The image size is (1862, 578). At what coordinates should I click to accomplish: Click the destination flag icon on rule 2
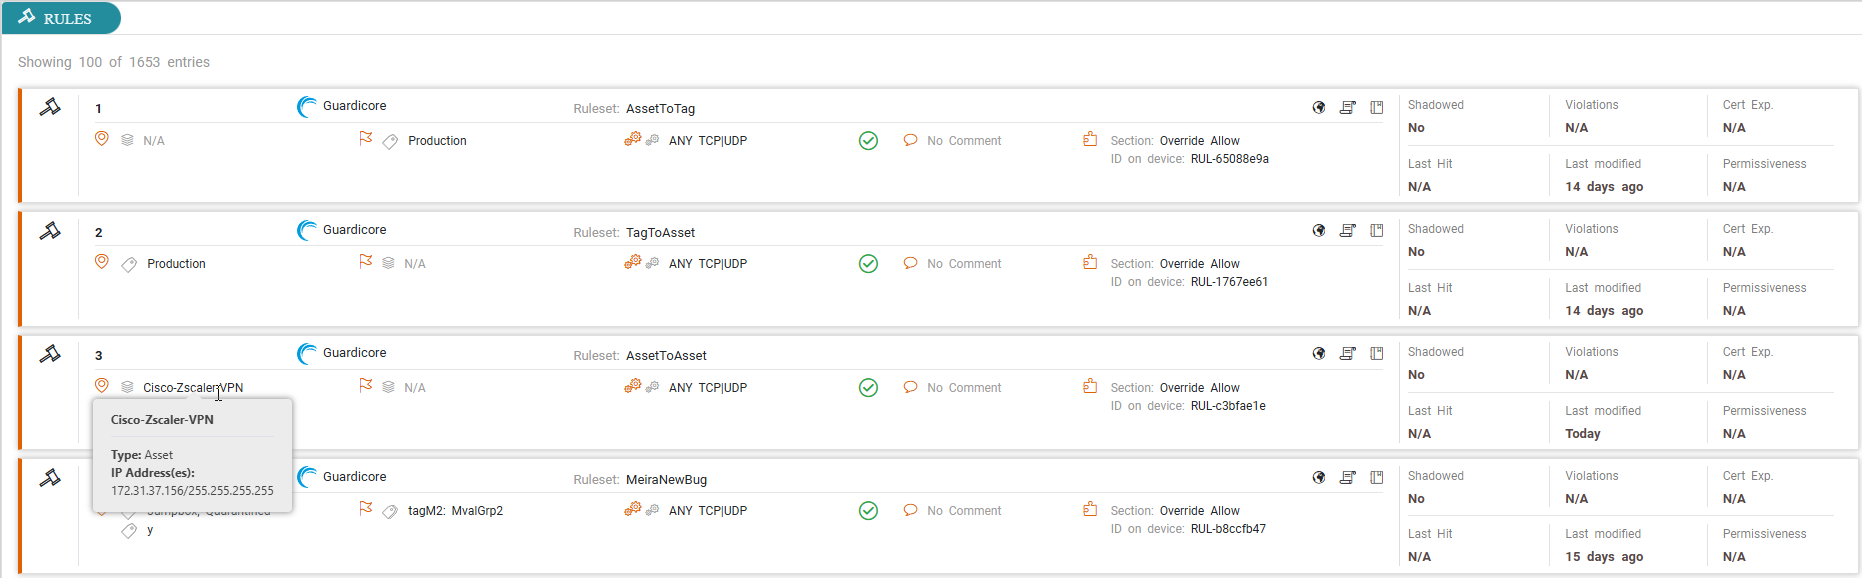pos(366,262)
